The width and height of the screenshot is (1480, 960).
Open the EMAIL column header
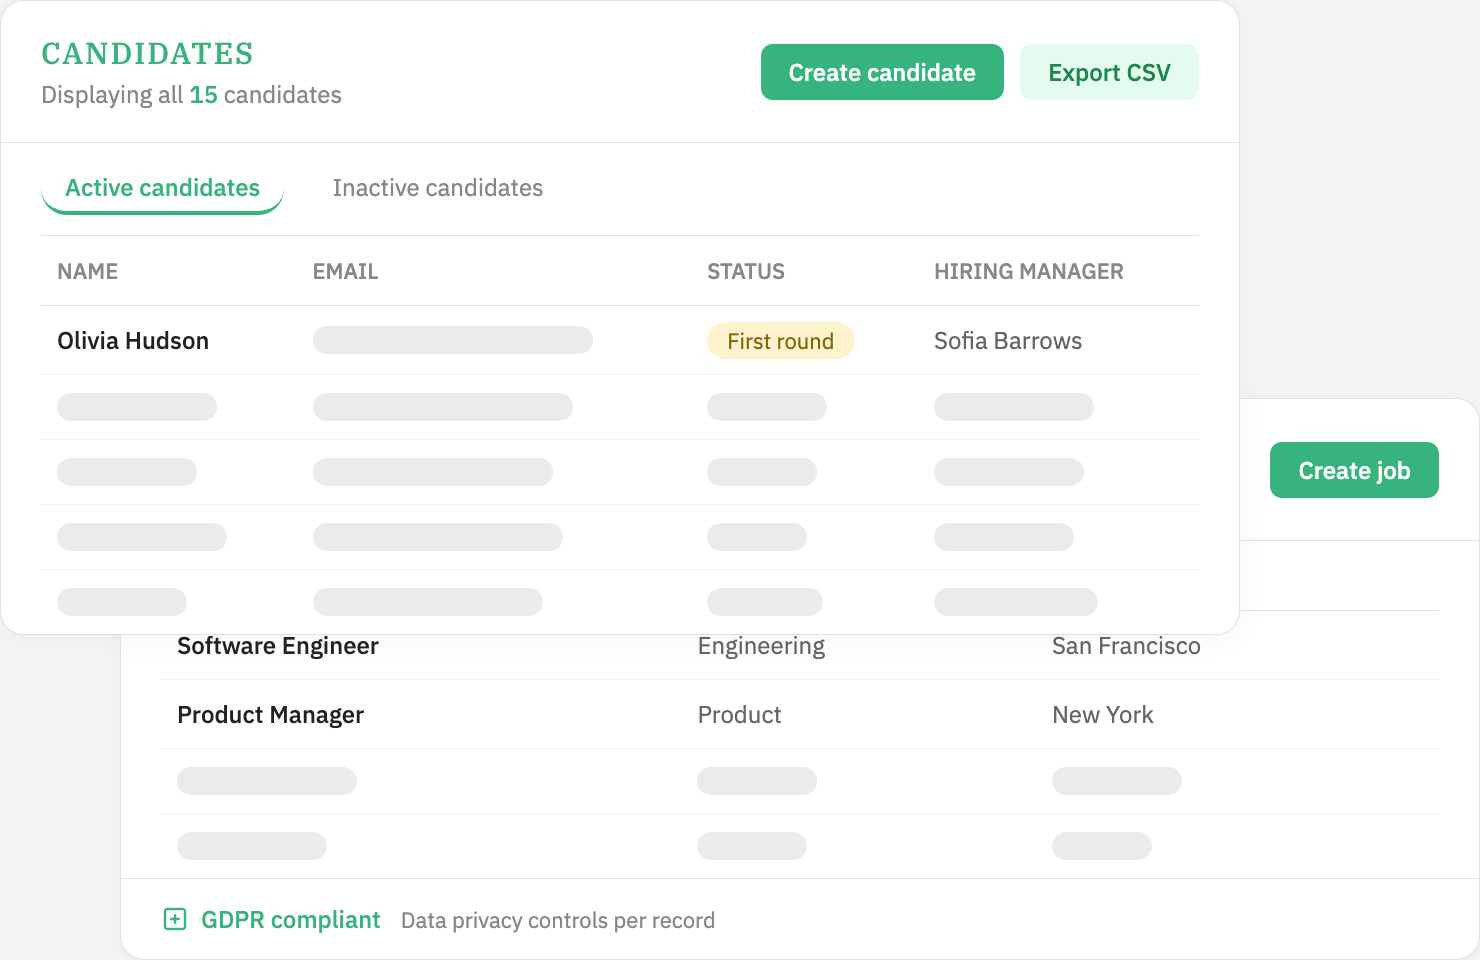coord(345,271)
